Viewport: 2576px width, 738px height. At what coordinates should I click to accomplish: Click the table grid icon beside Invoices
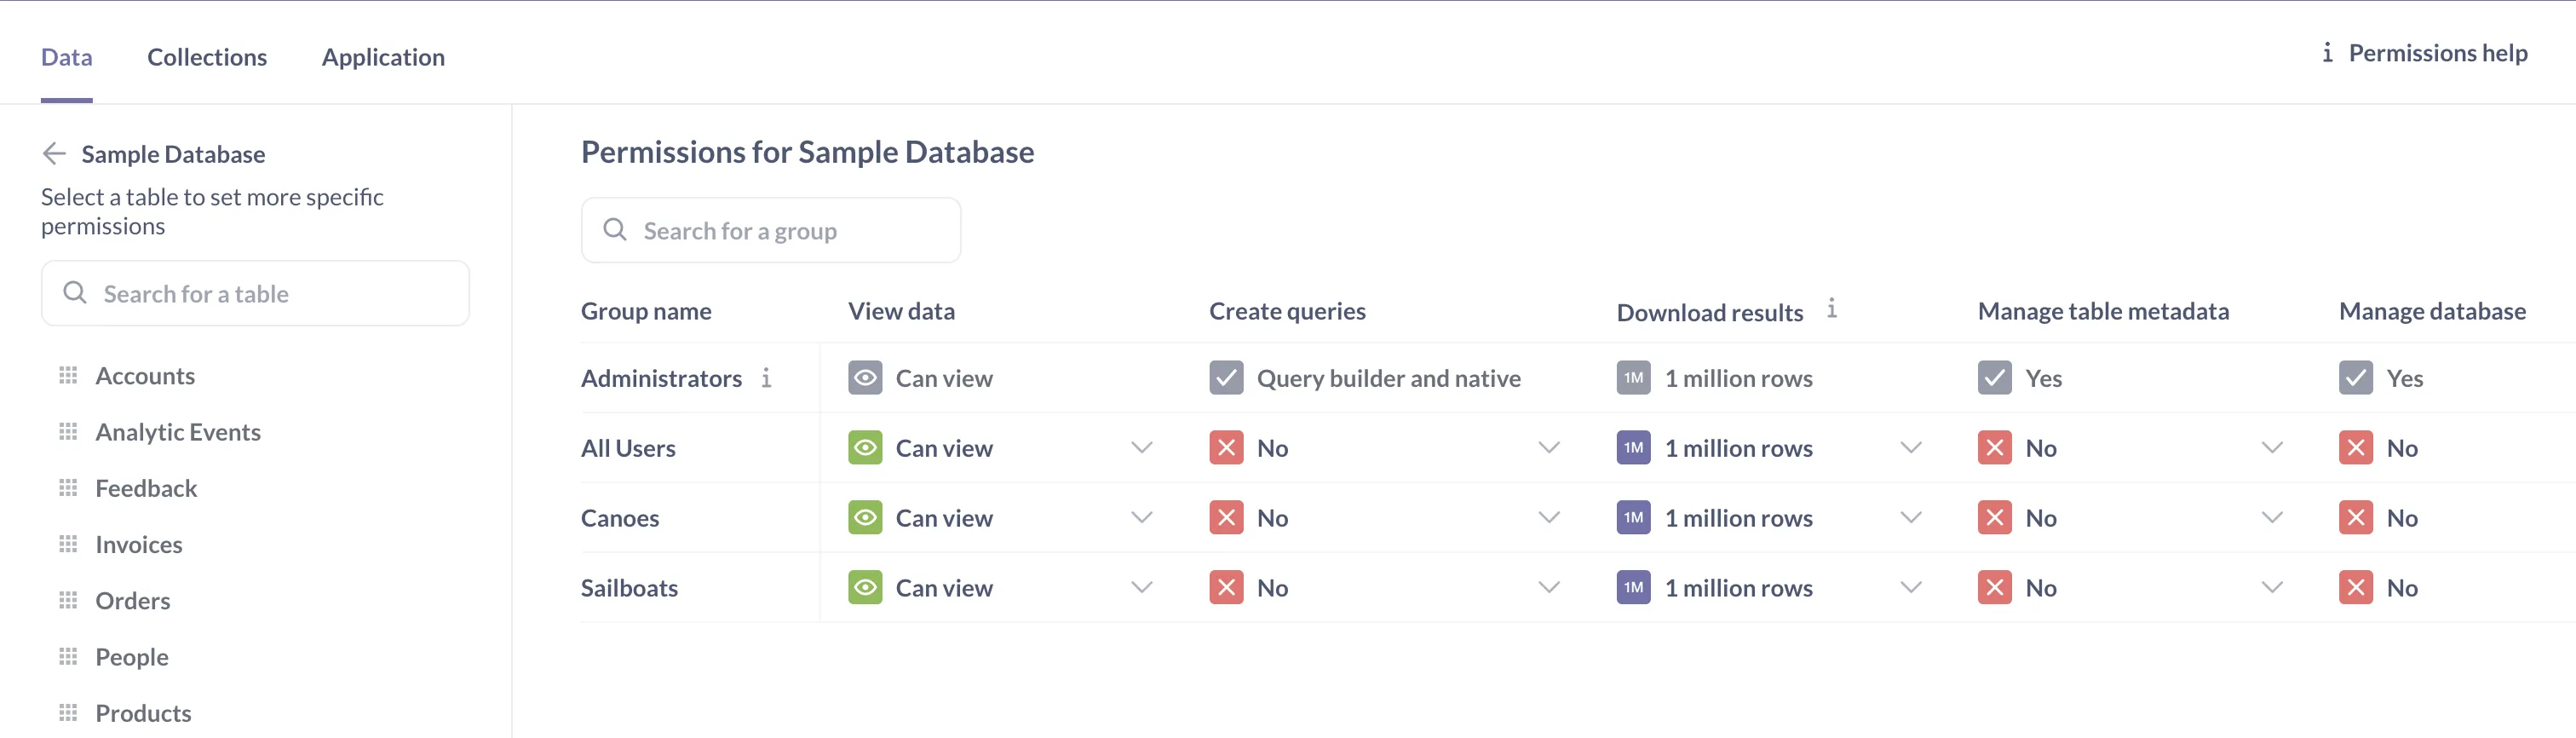[68, 543]
